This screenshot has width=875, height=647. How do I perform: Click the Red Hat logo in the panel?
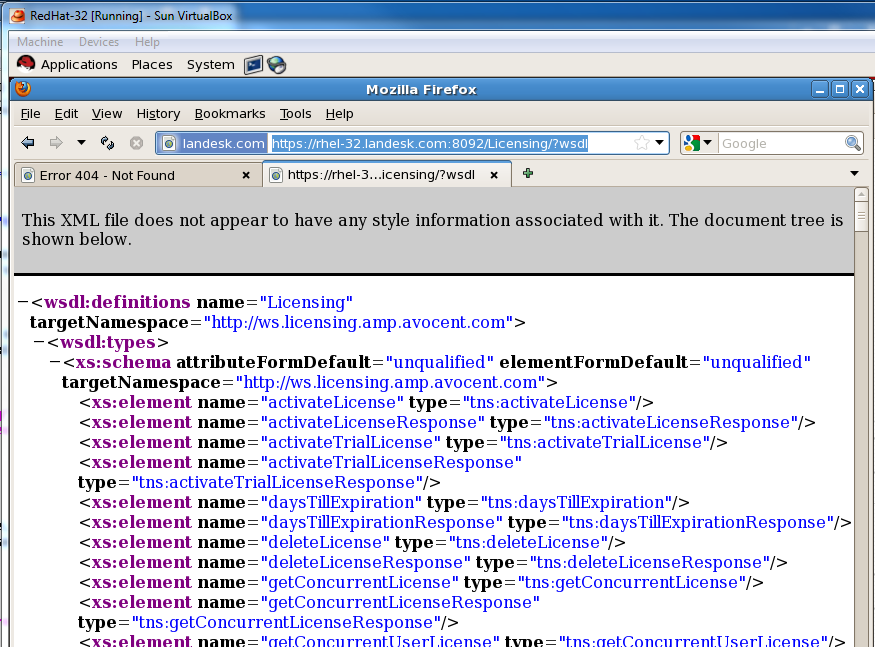(26, 64)
